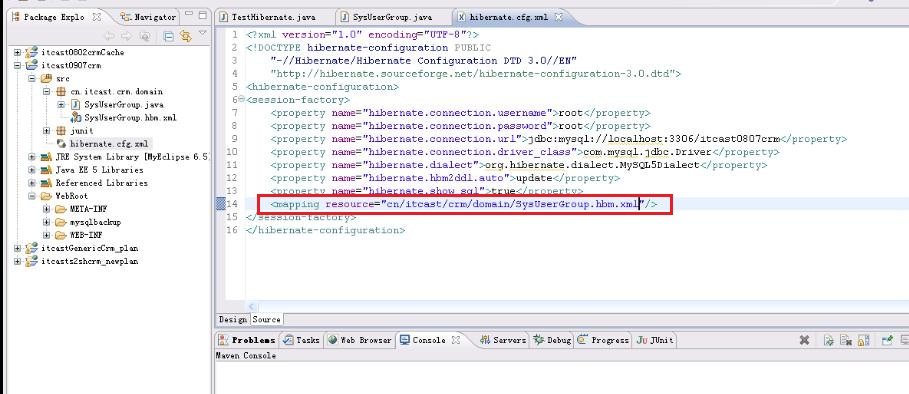Toggle Link with Editor in Package Explorer
This screenshot has width=909, height=394.
(186, 36)
